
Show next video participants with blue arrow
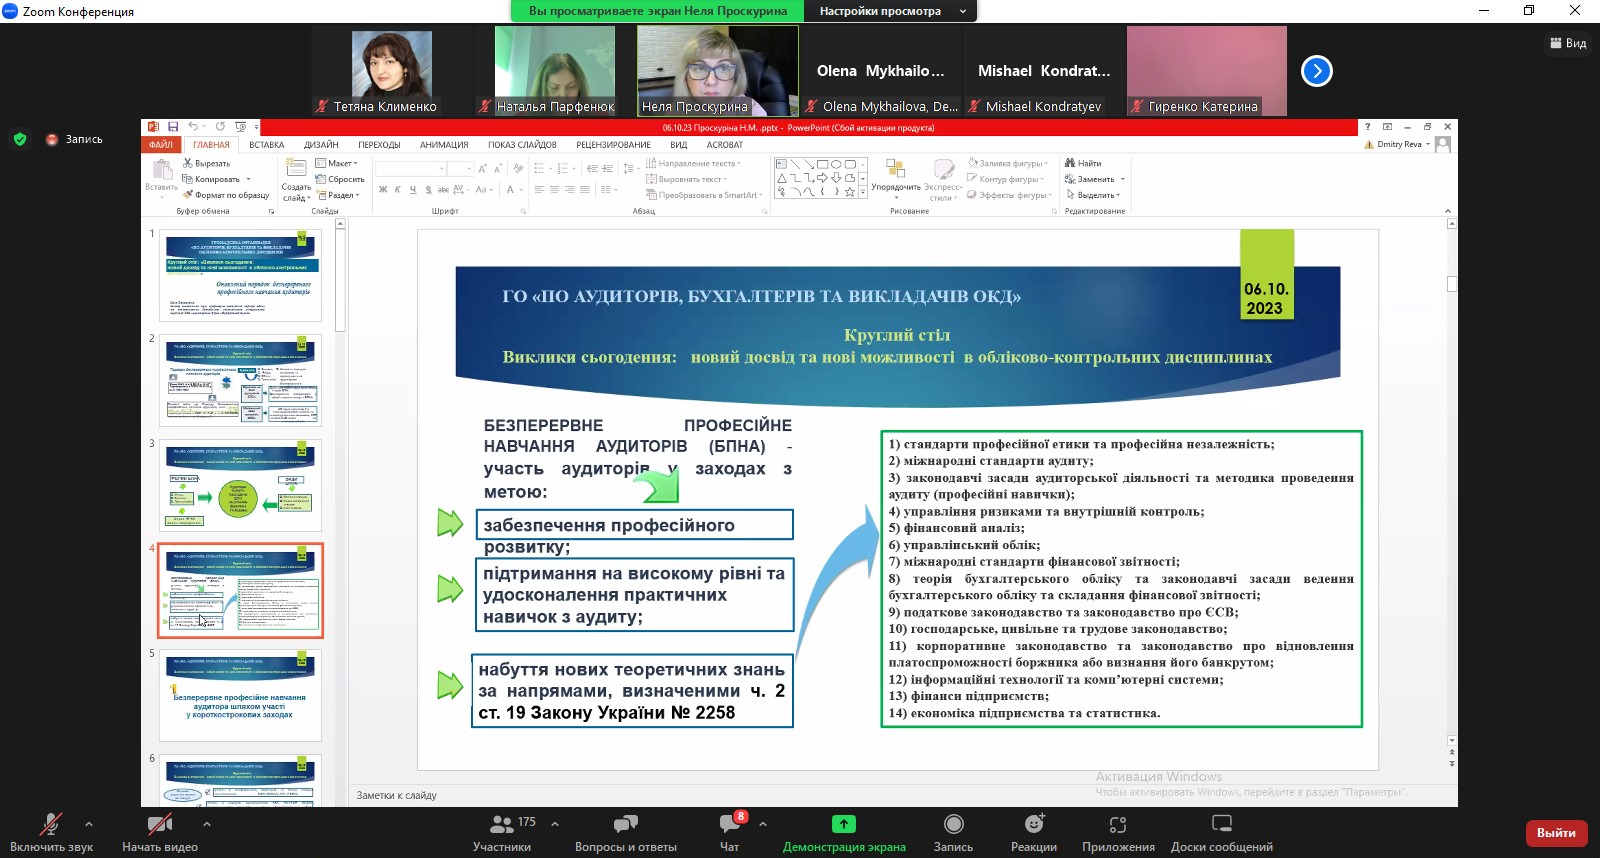coord(1317,71)
